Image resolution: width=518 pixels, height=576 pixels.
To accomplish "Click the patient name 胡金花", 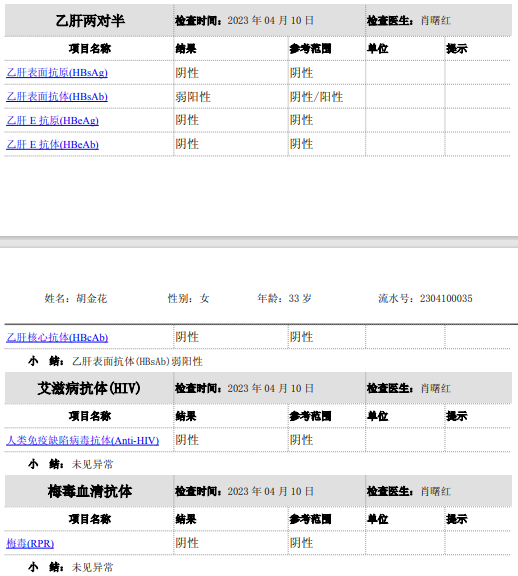I will (91, 298).
